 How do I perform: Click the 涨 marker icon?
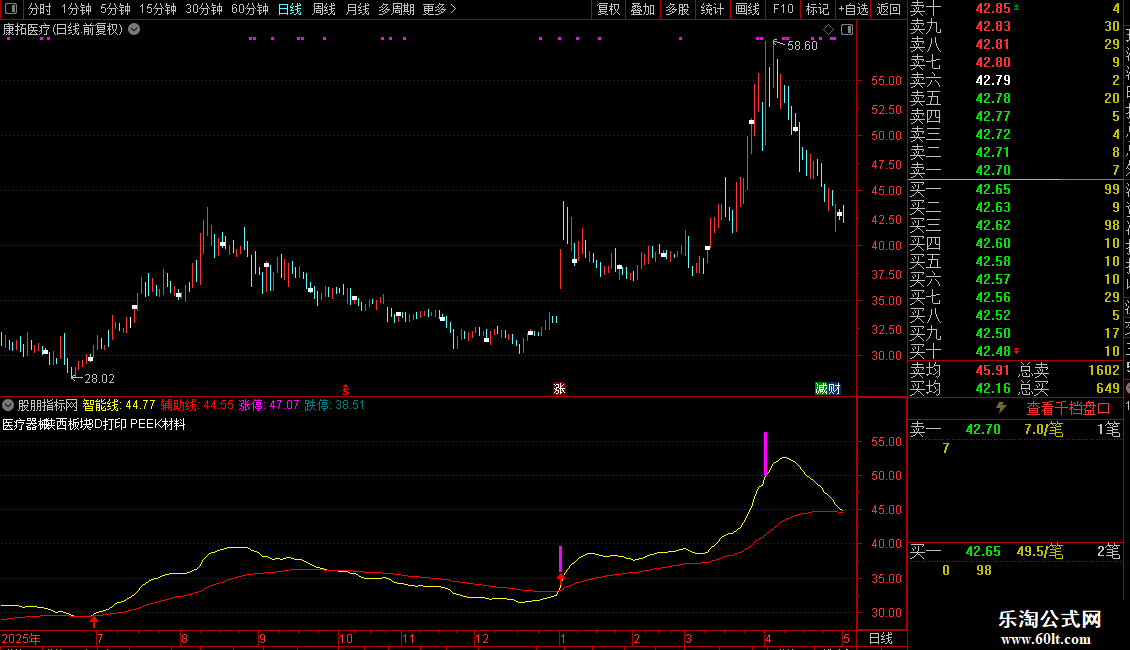click(559, 389)
